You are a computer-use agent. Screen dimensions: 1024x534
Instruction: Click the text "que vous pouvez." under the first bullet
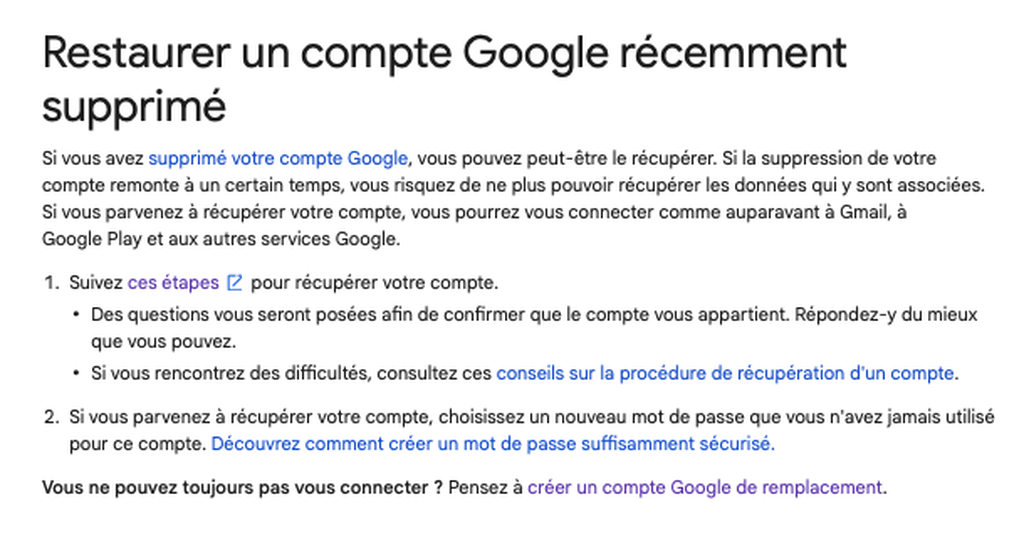click(x=163, y=341)
